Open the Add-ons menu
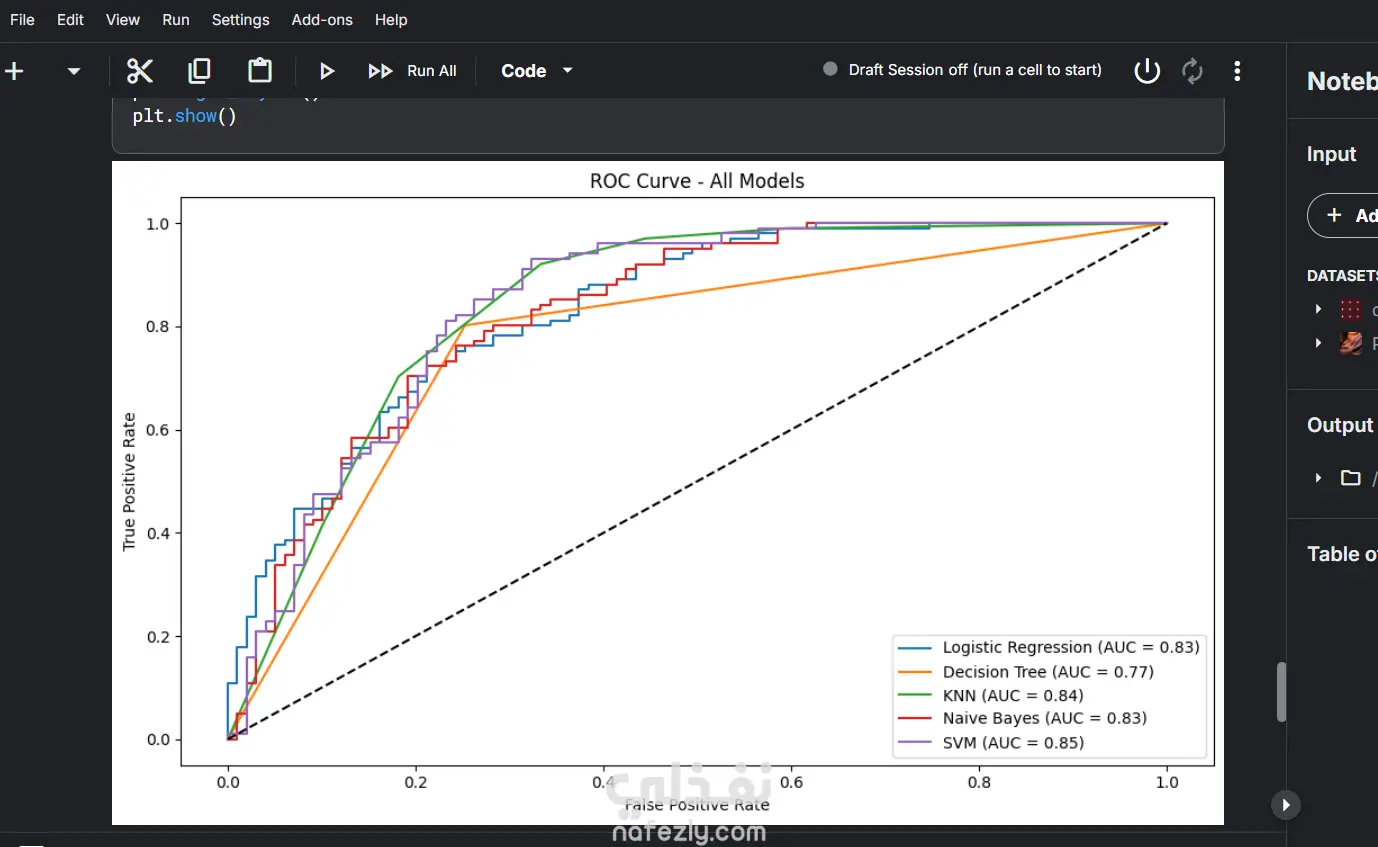Image resolution: width=1378 pixels, height=847 pixels. [x=322, y=20]
